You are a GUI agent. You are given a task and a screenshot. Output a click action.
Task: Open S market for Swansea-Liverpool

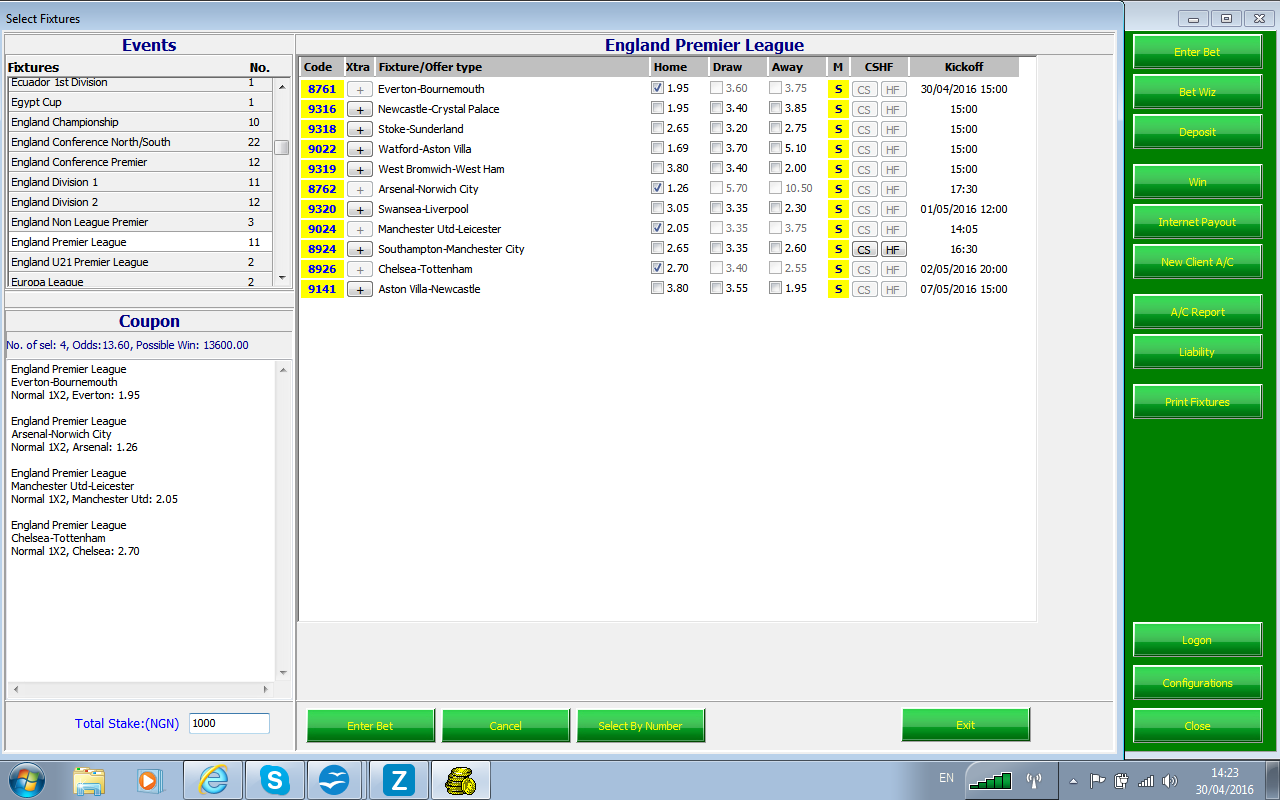pos(839,209)
